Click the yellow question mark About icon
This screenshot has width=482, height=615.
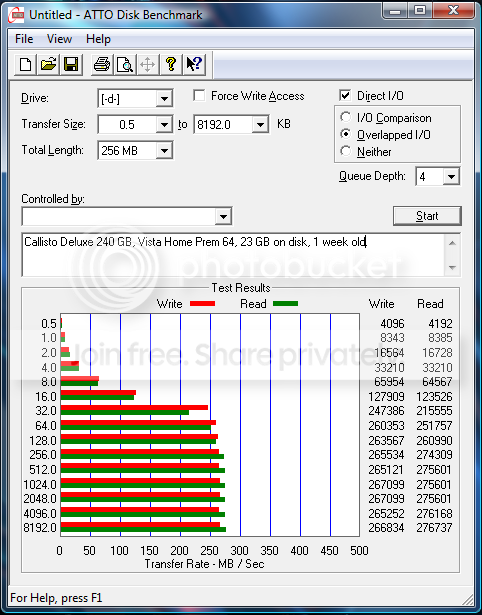click(x=171, y=64)
